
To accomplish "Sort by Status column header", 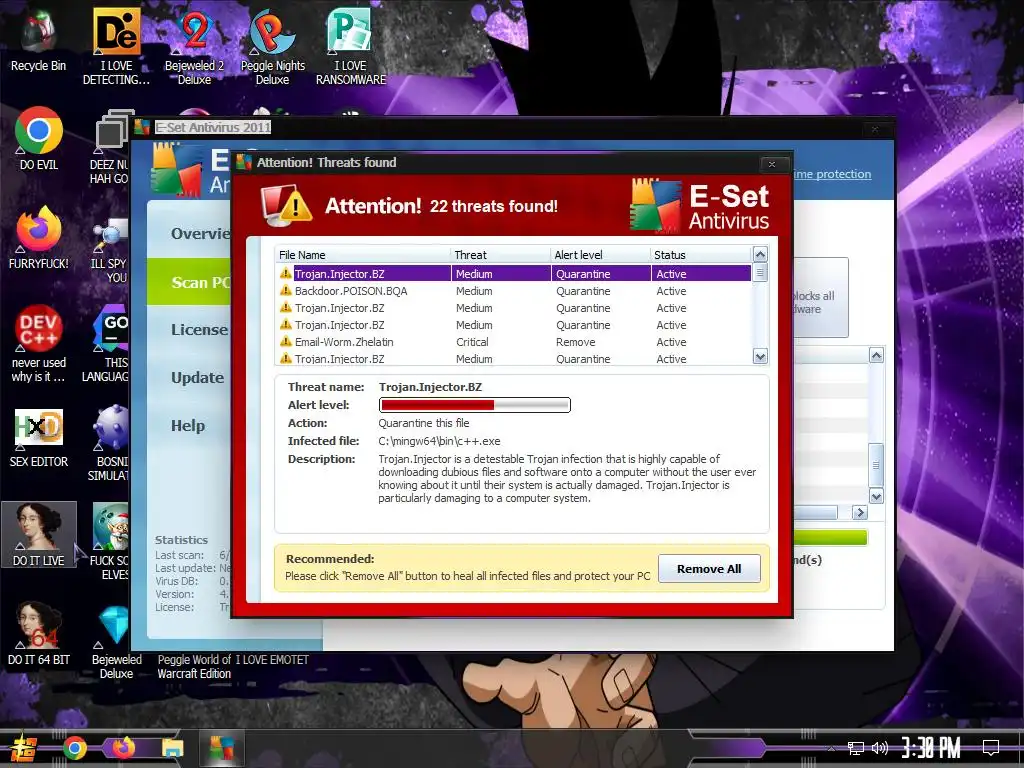I will (701, 255).
